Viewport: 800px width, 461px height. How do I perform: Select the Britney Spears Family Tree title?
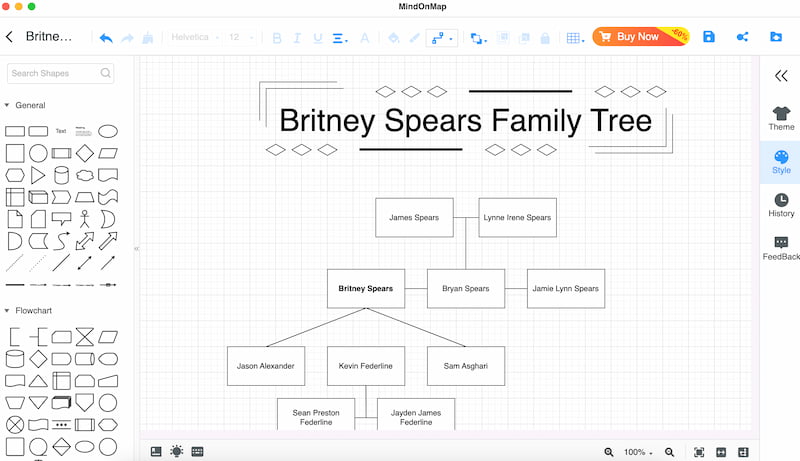[466, 121]
